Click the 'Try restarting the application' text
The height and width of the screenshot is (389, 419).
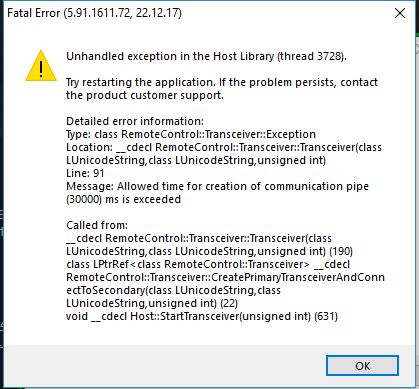click(141, 82)
